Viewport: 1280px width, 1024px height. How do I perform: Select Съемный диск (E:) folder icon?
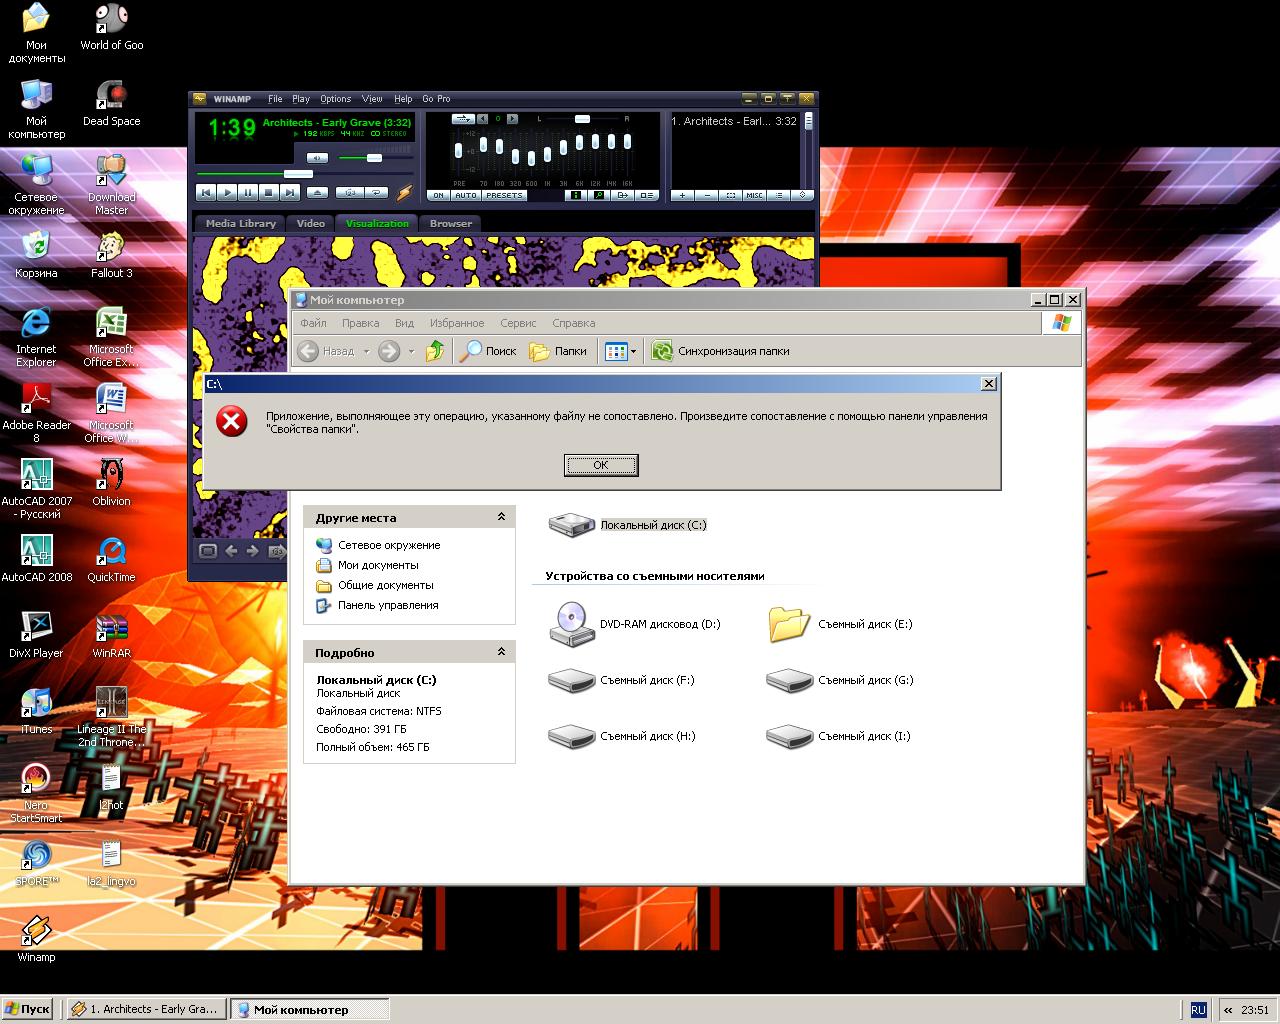789,624
